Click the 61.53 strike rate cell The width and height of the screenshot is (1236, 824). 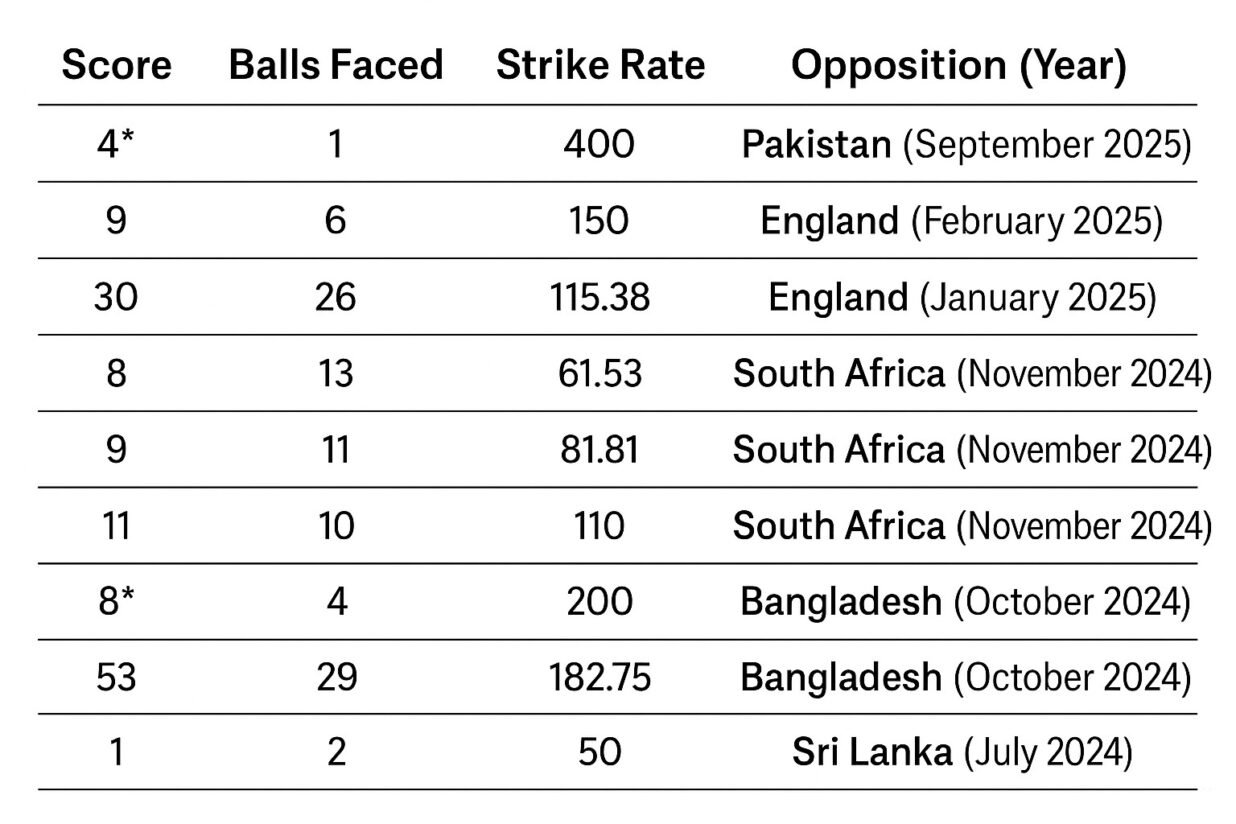coord(599,373)
